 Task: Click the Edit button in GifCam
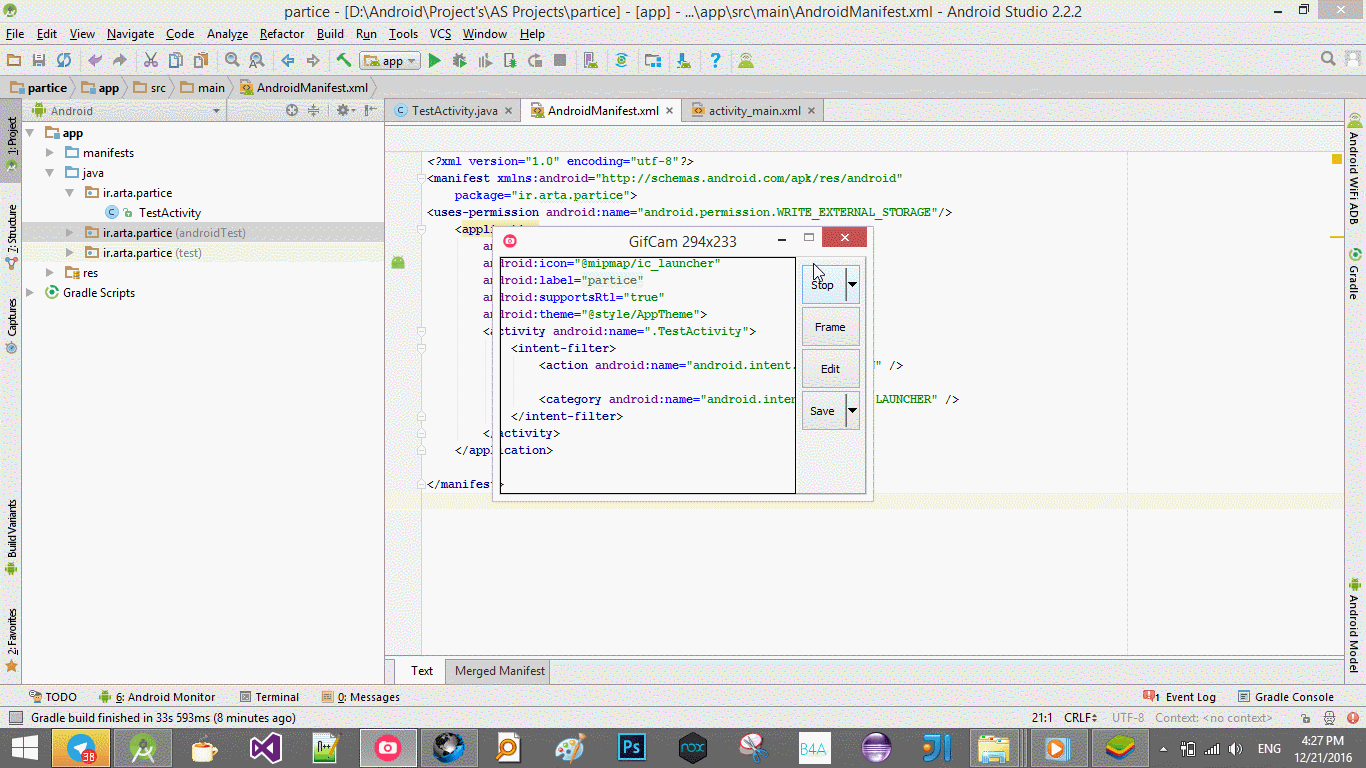(x=830, y=369)
